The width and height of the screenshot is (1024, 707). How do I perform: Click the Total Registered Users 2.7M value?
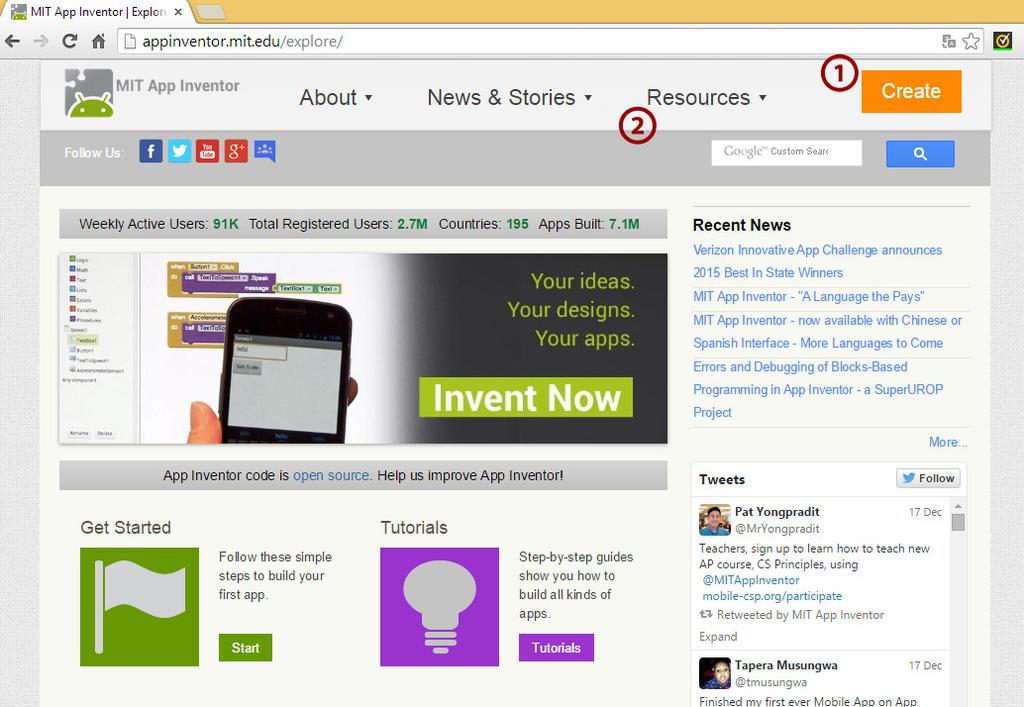click(413, 224)
